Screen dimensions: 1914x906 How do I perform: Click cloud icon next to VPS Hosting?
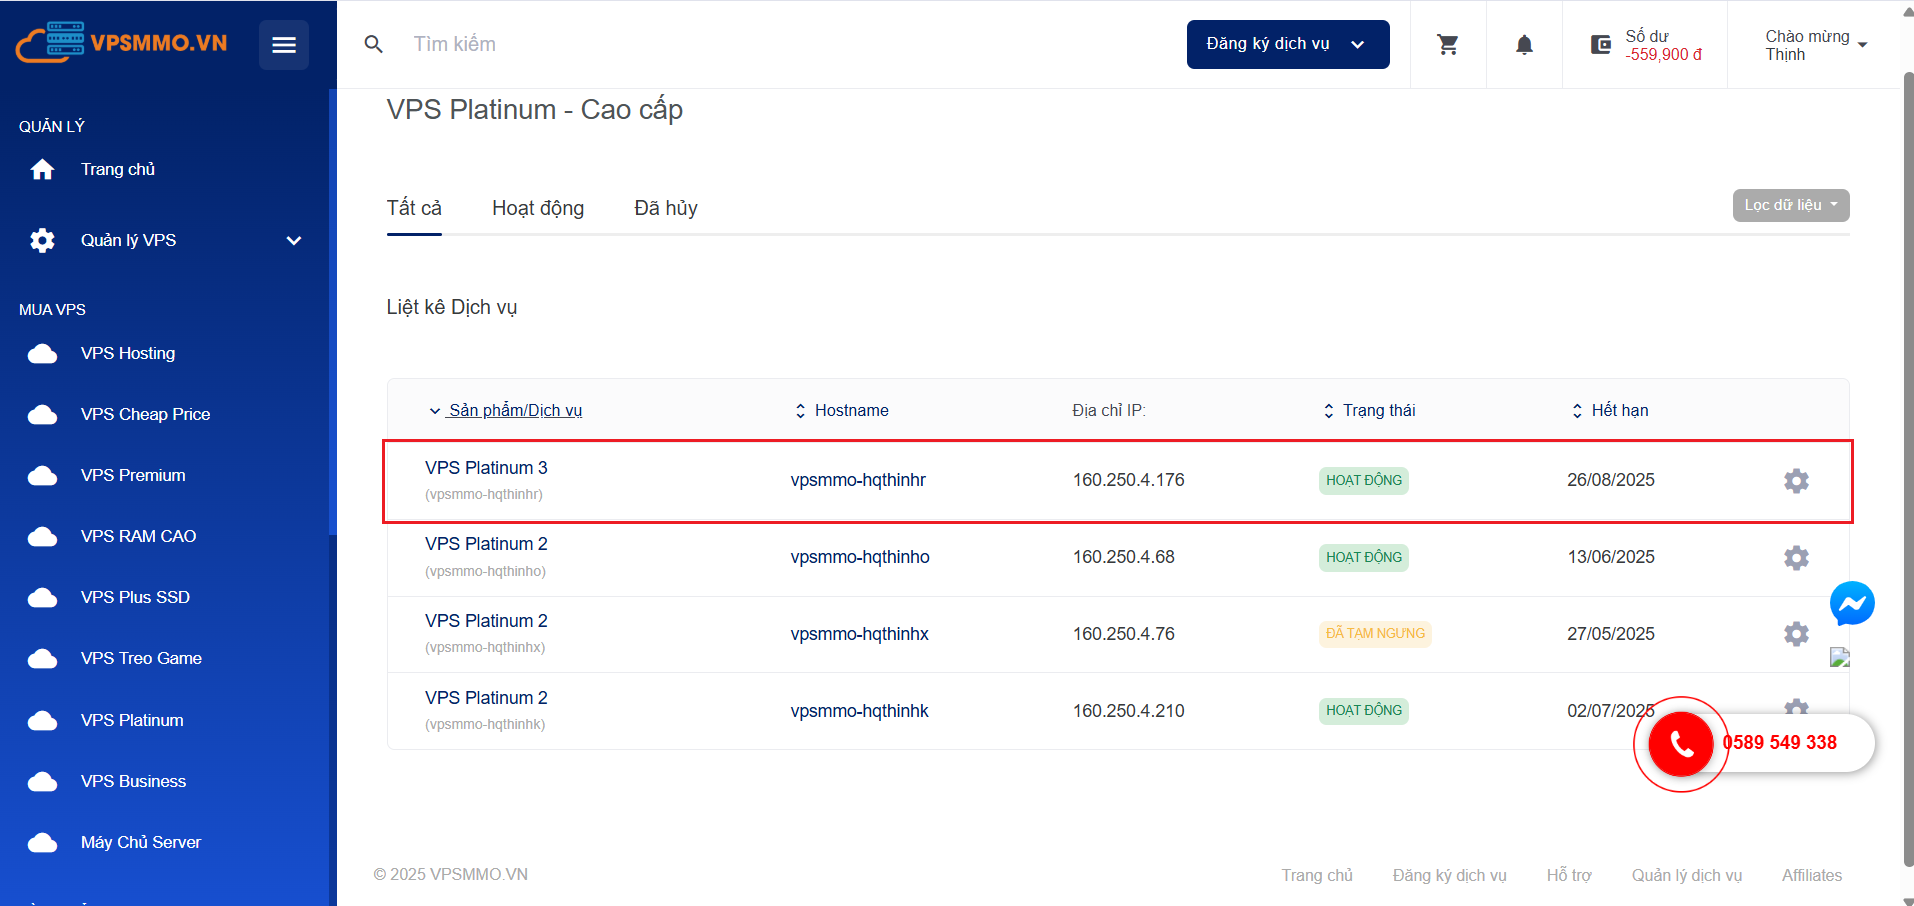[42, 353]
